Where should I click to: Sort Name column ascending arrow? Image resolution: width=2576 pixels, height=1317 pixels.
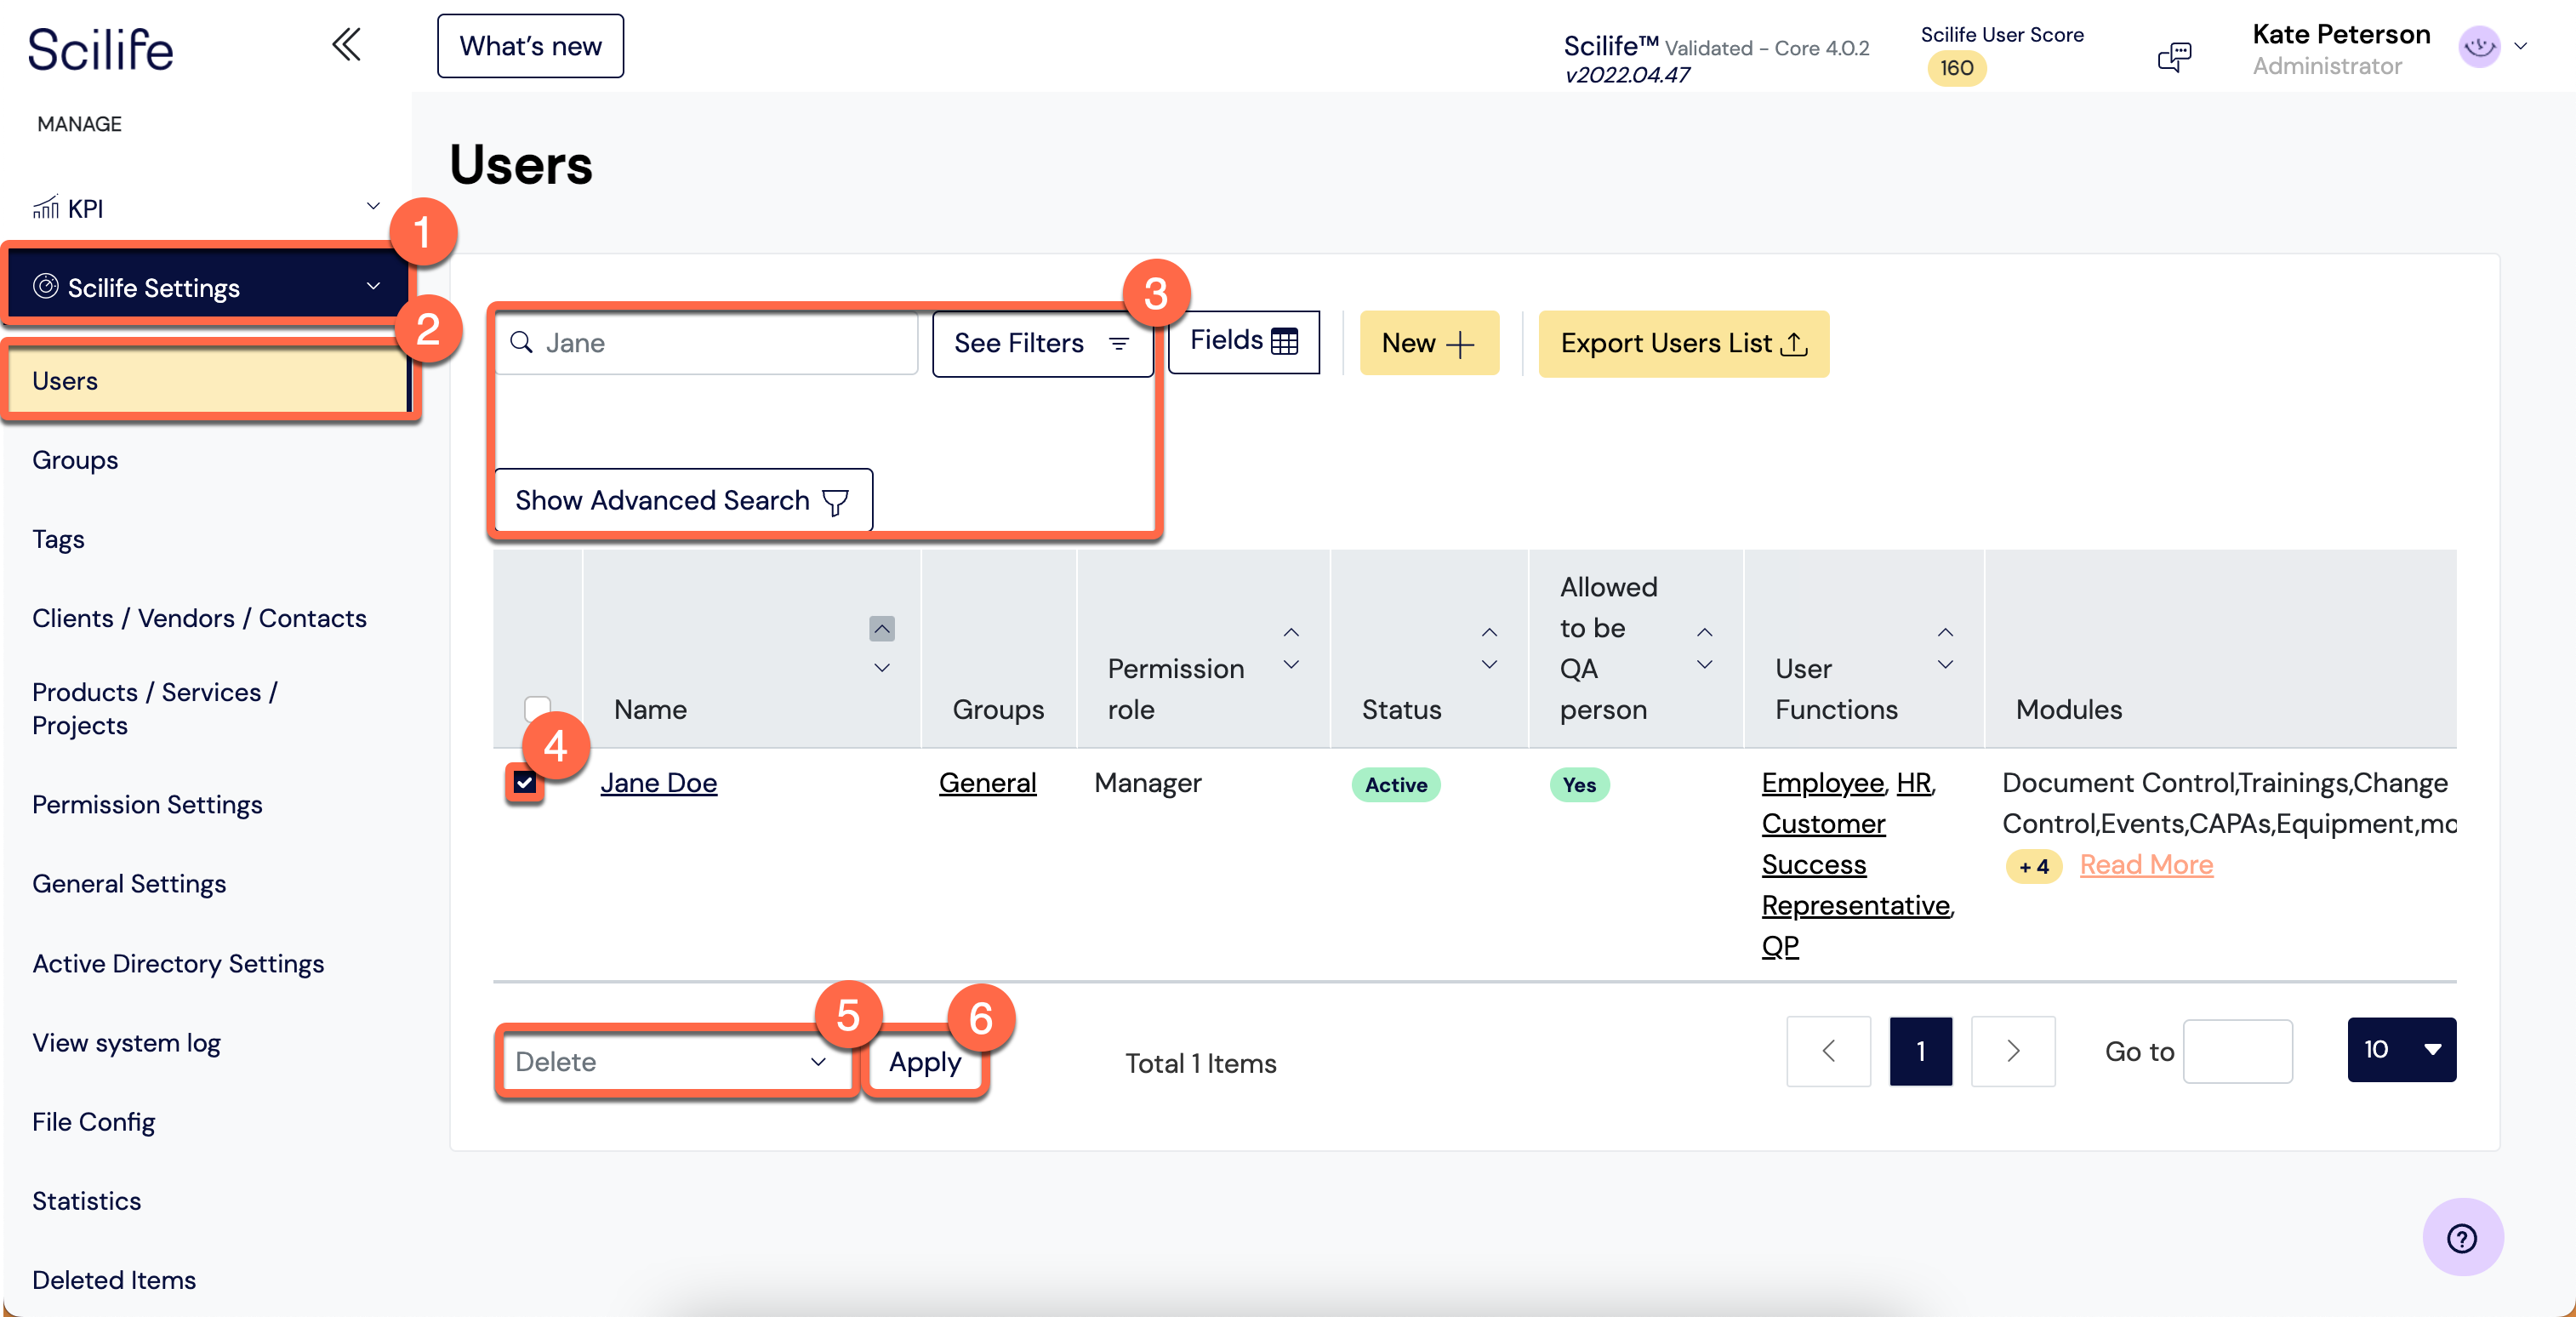[x=881, y=628]
